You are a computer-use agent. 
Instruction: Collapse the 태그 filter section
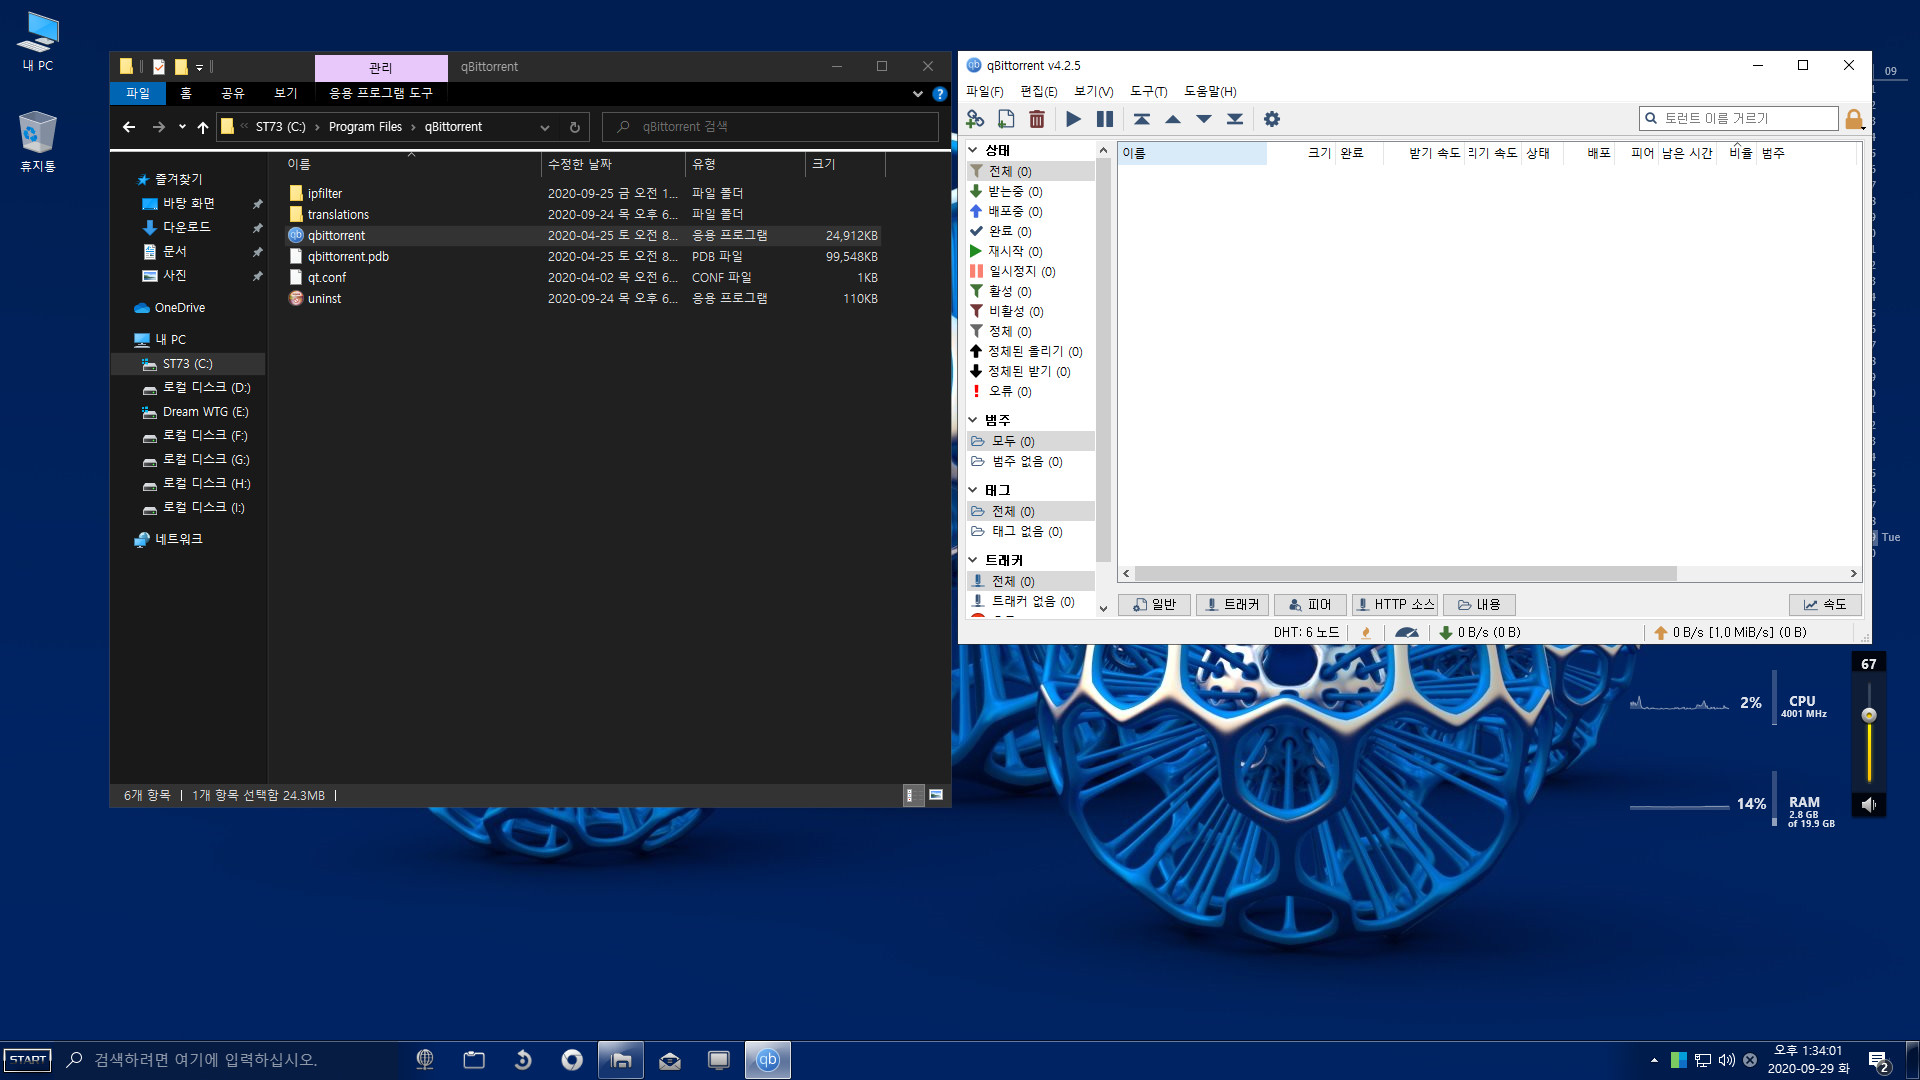click(973, 490)
